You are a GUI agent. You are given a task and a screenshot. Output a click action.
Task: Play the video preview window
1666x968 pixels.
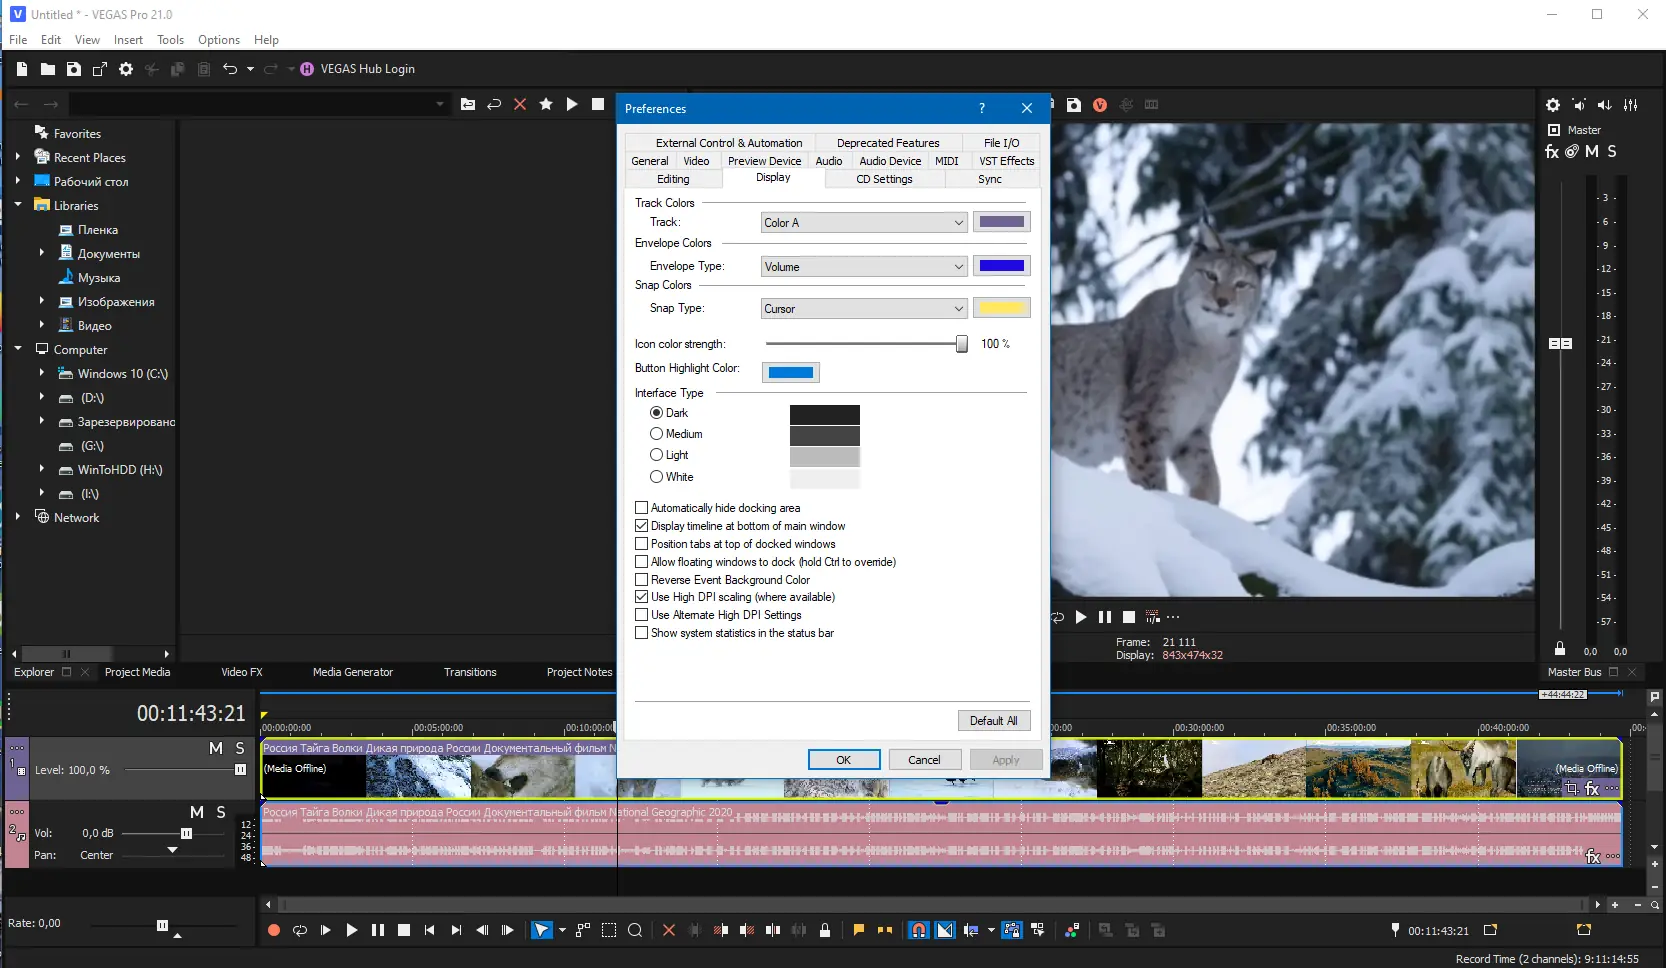point(1081,617)
